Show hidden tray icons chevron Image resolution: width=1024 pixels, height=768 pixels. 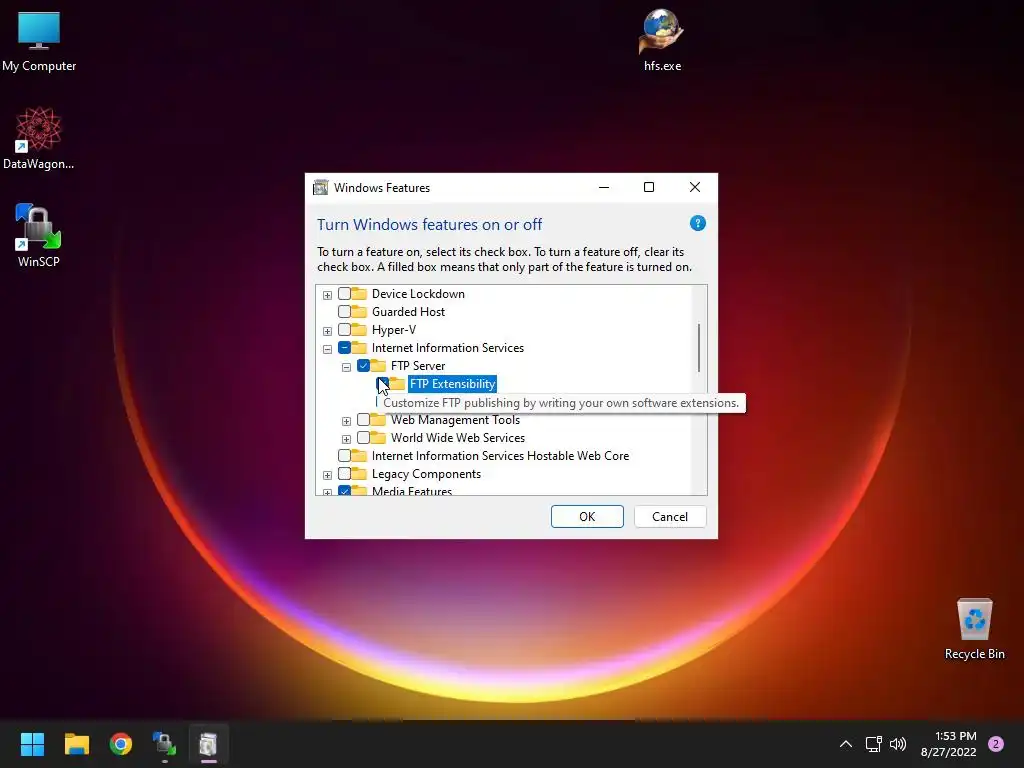click(x=846, y=744)
